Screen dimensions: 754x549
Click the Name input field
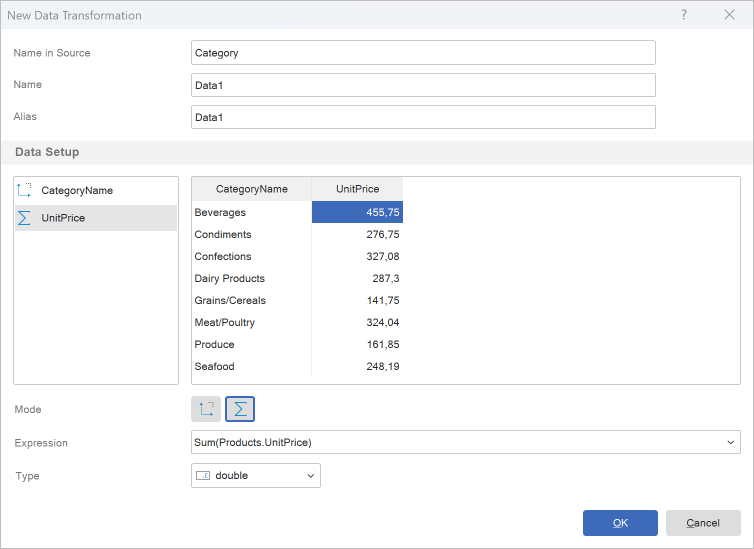(423, 85)
